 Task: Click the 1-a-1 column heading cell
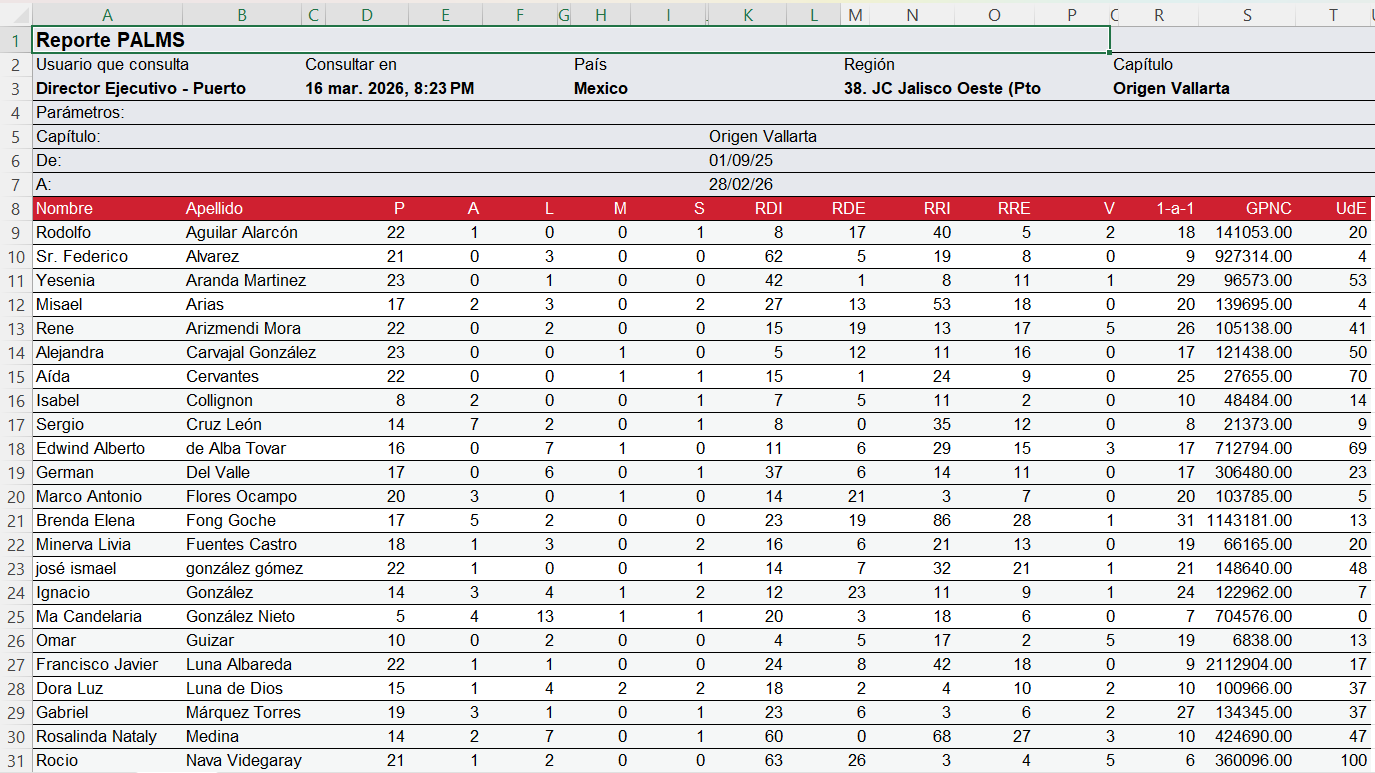tap(1175, 208)
